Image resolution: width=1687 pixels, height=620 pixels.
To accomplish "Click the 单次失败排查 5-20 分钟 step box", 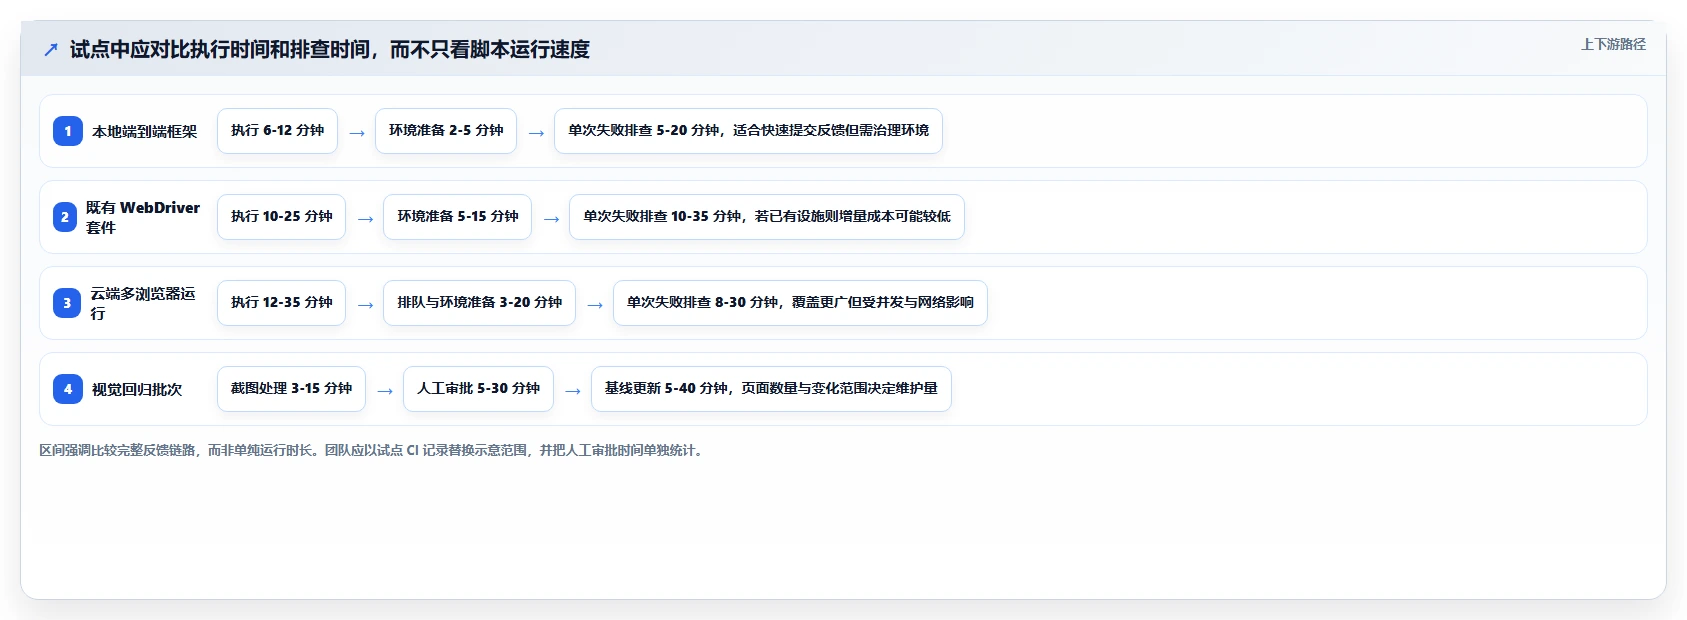I will tap(748, 131).
